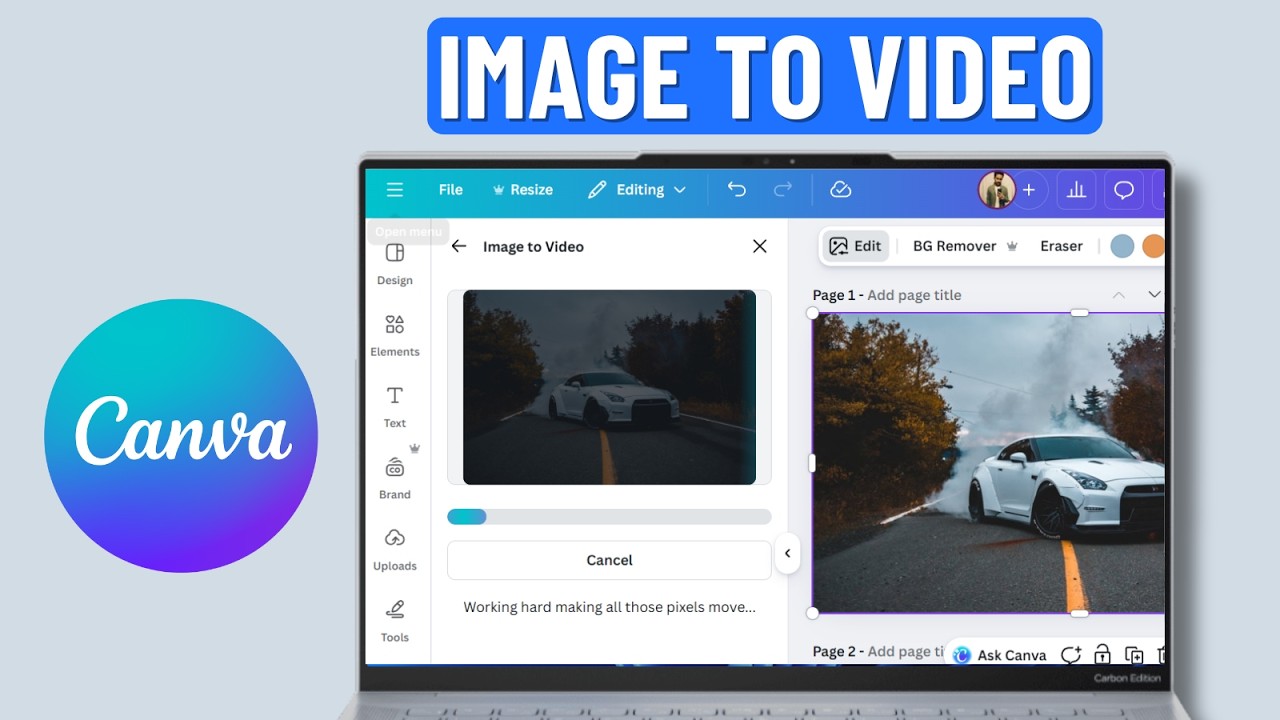Viewport: 1280px width, 720px height.
Task: Cancel the video generation
Action: pos(609,560)
